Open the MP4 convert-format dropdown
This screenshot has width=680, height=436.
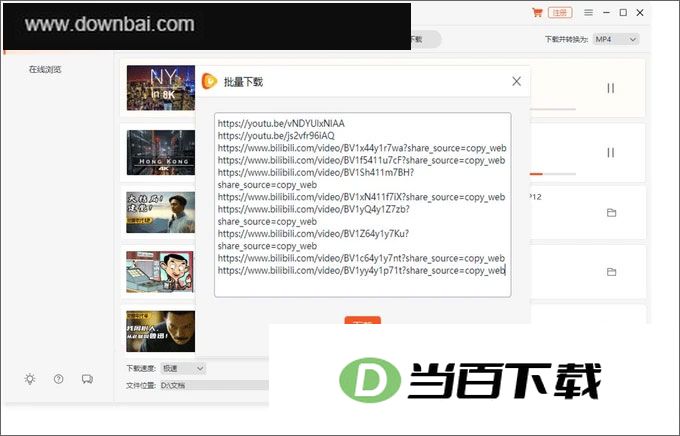click(x=616, y=39)
